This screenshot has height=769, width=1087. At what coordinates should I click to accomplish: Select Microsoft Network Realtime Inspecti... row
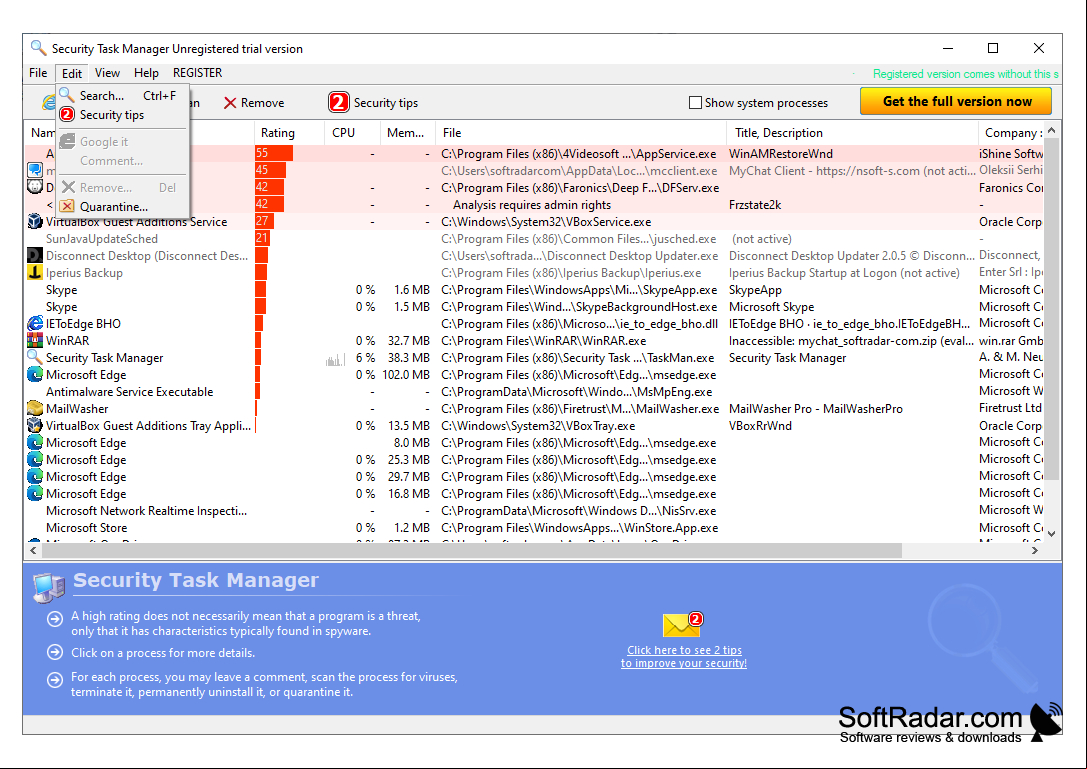534,510
